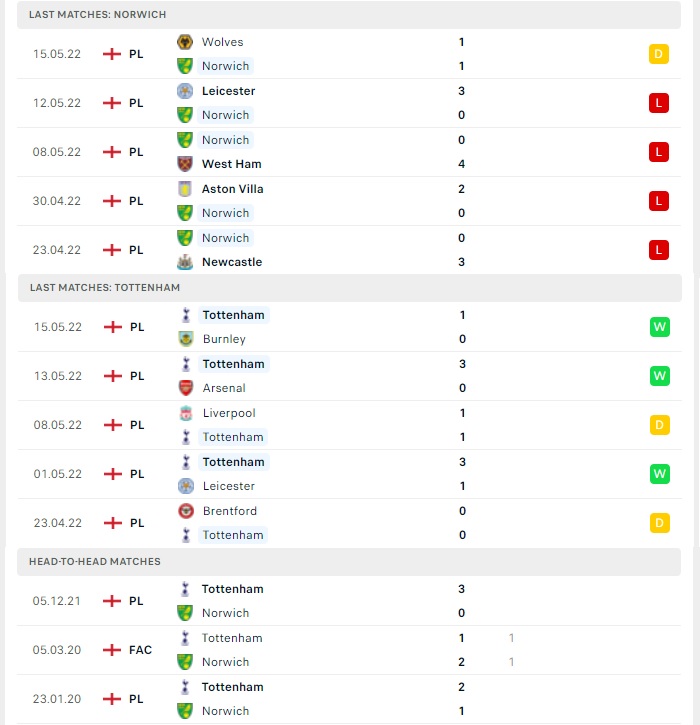Viewport: 700px width, 725px height.
Task: Click the Wolves club crest icon
Action: [x=185, y=42]
